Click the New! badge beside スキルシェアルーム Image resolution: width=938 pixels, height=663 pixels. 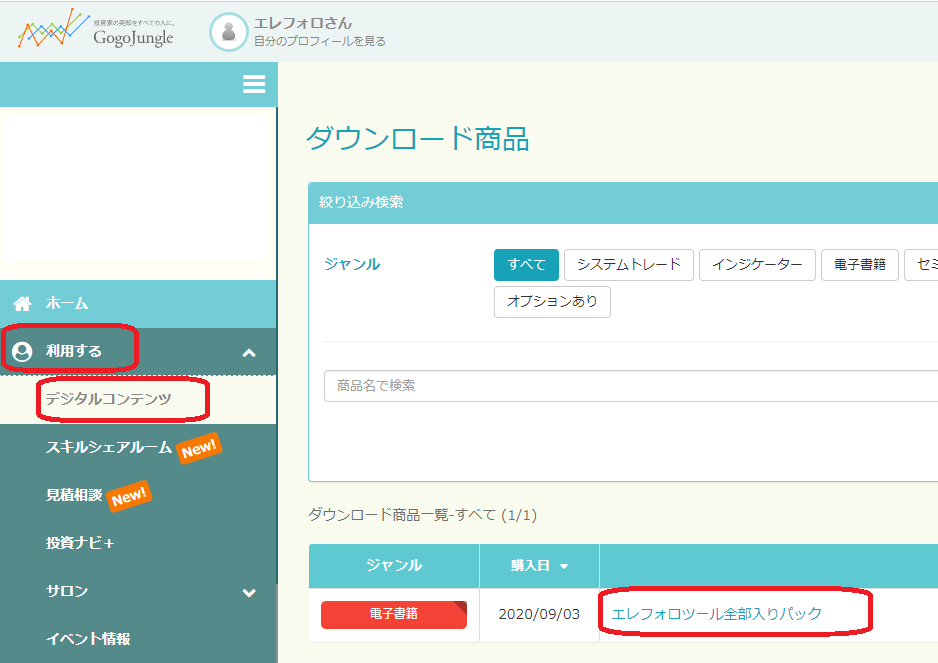pyautogui.click(x=199, y=448)
